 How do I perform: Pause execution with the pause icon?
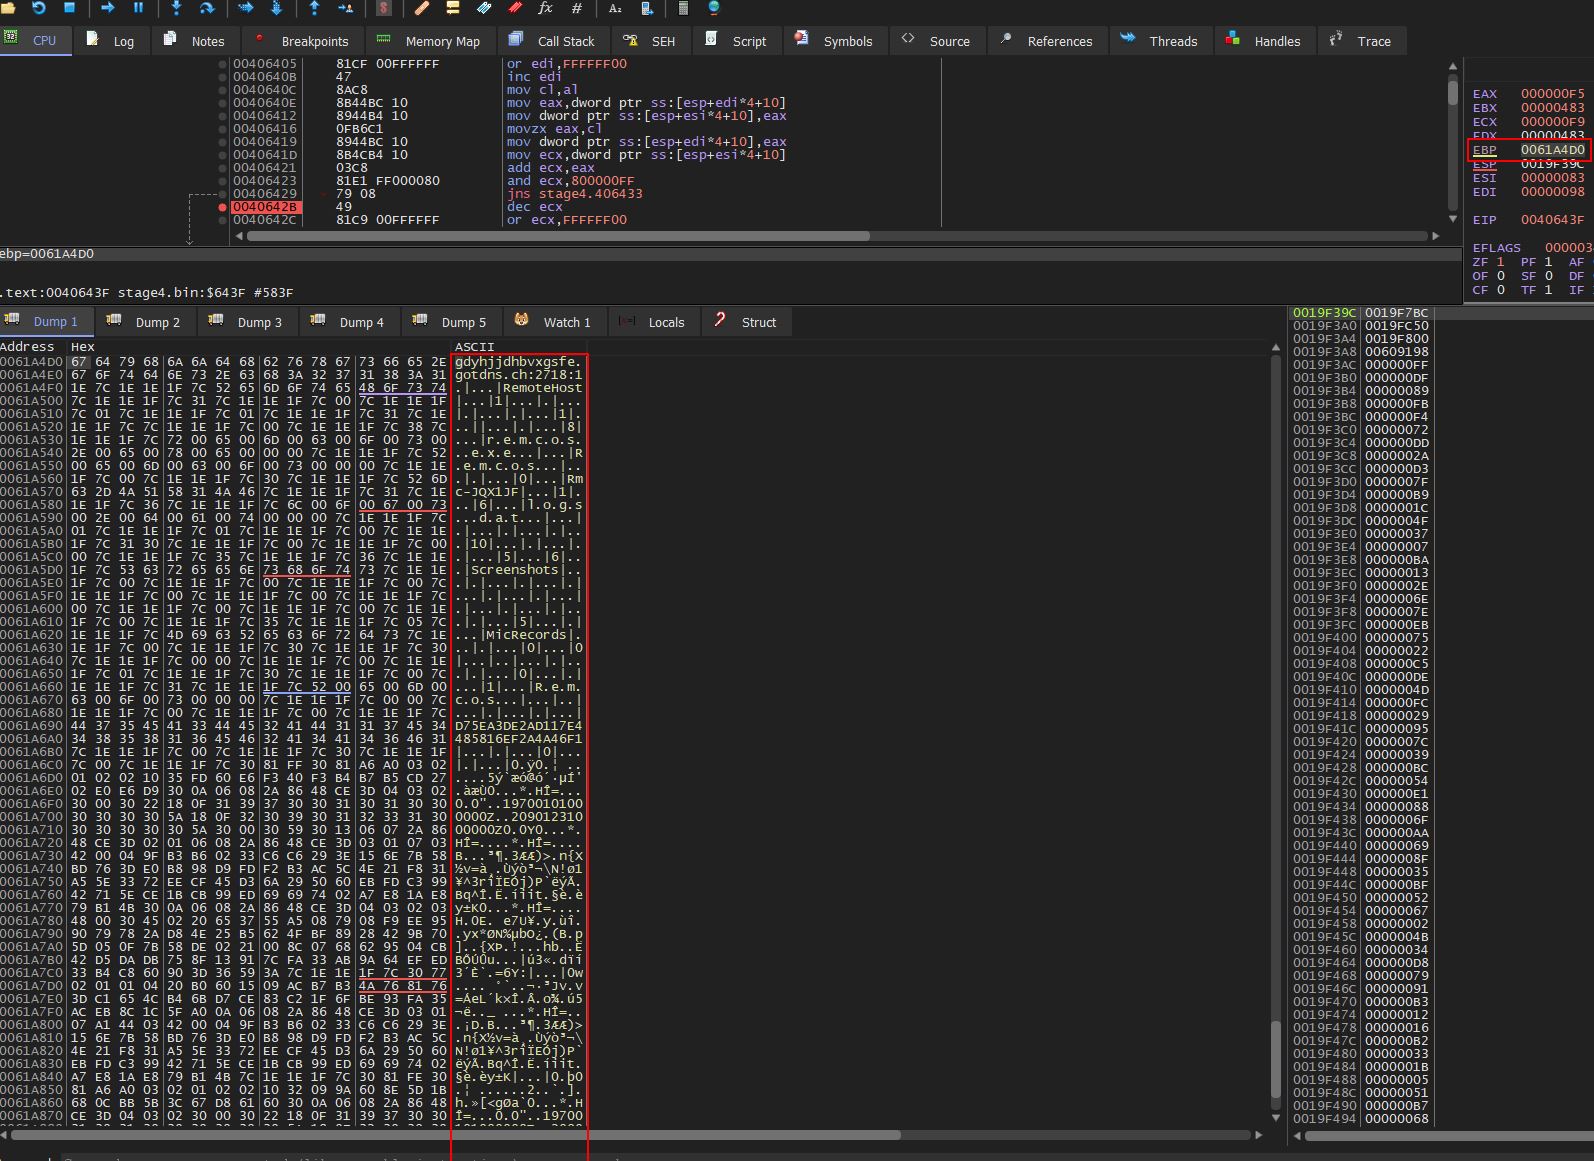coord(138,7)
